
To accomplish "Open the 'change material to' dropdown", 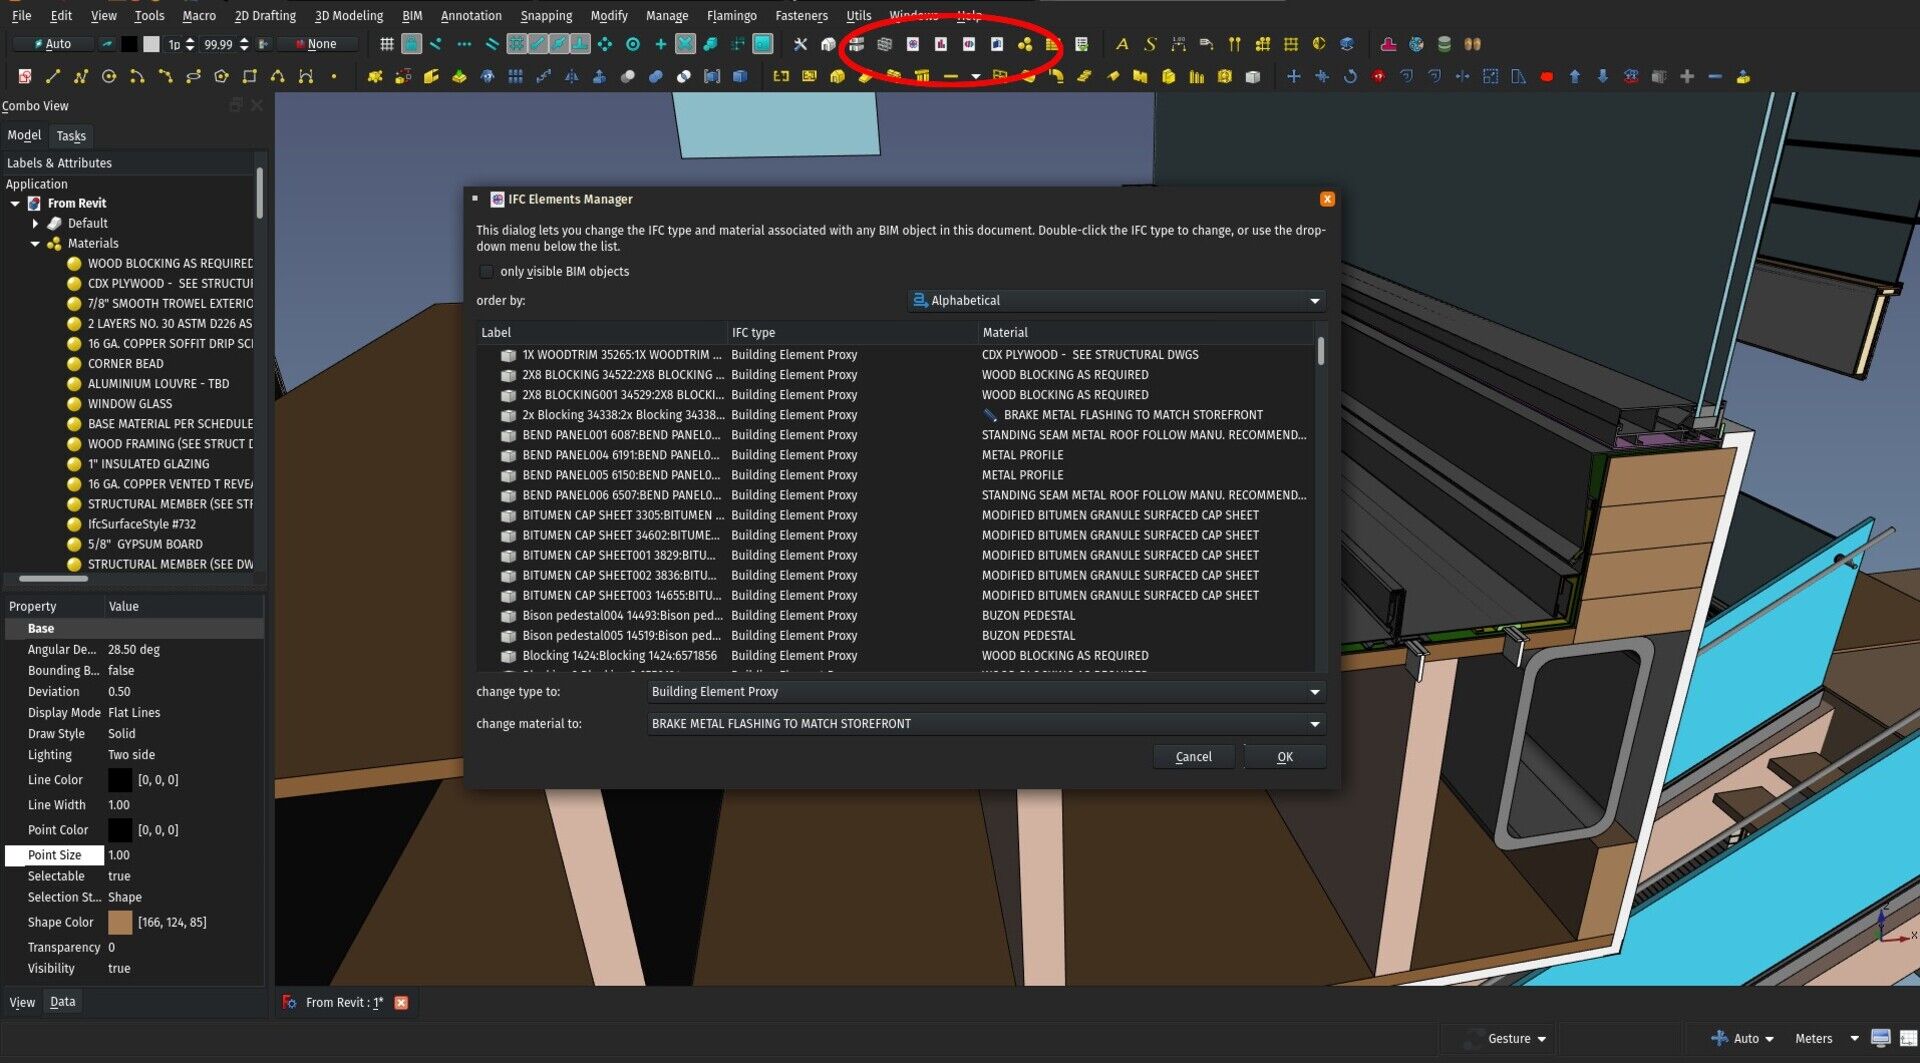I will point(985,724).
